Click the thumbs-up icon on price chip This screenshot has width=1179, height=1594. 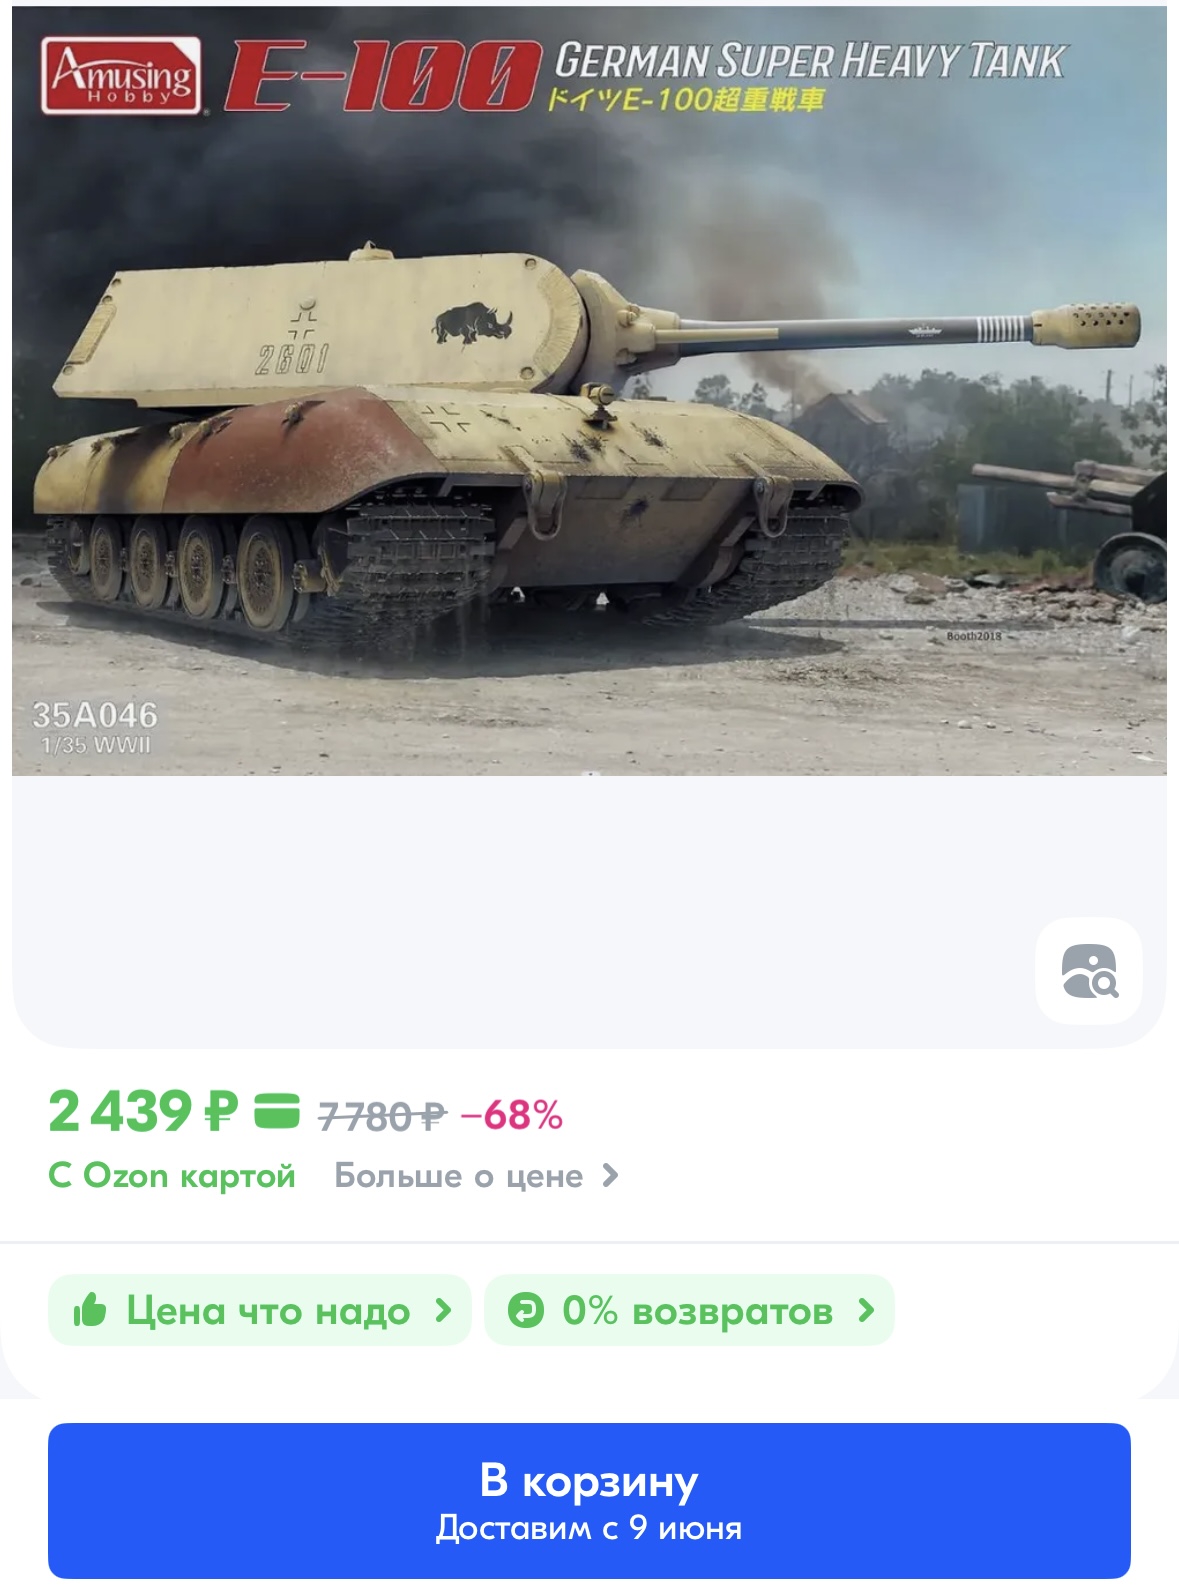pos(90,1310)
